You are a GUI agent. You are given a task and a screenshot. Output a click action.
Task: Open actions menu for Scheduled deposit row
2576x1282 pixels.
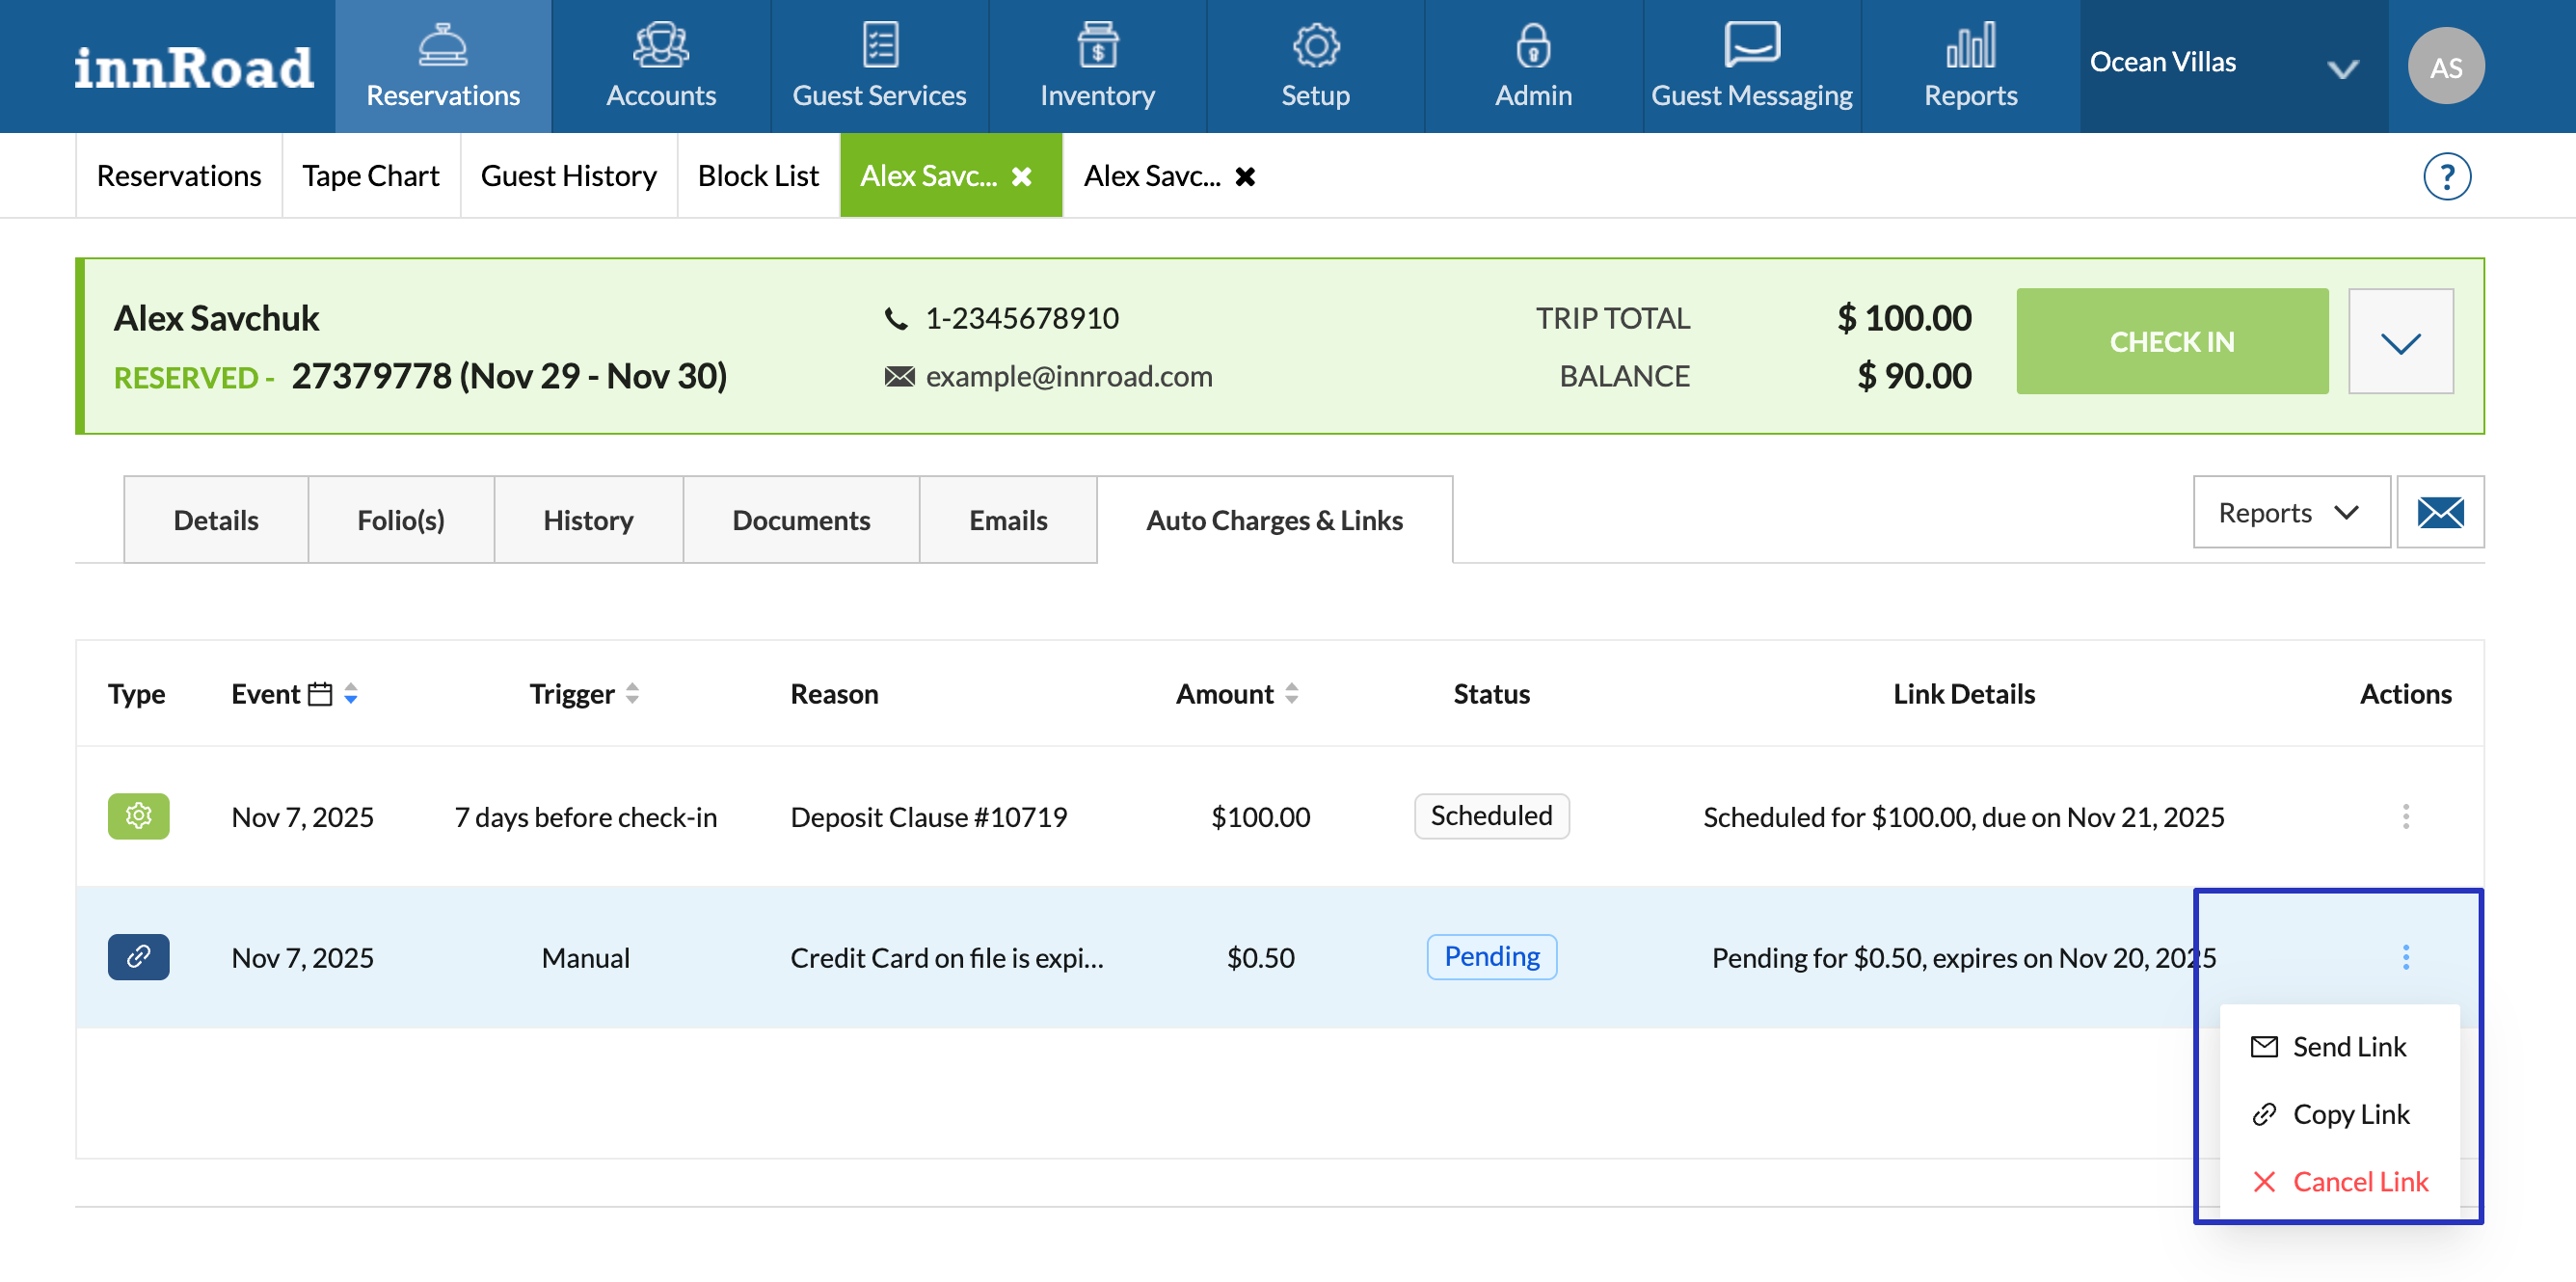(x=2405, y=816)
